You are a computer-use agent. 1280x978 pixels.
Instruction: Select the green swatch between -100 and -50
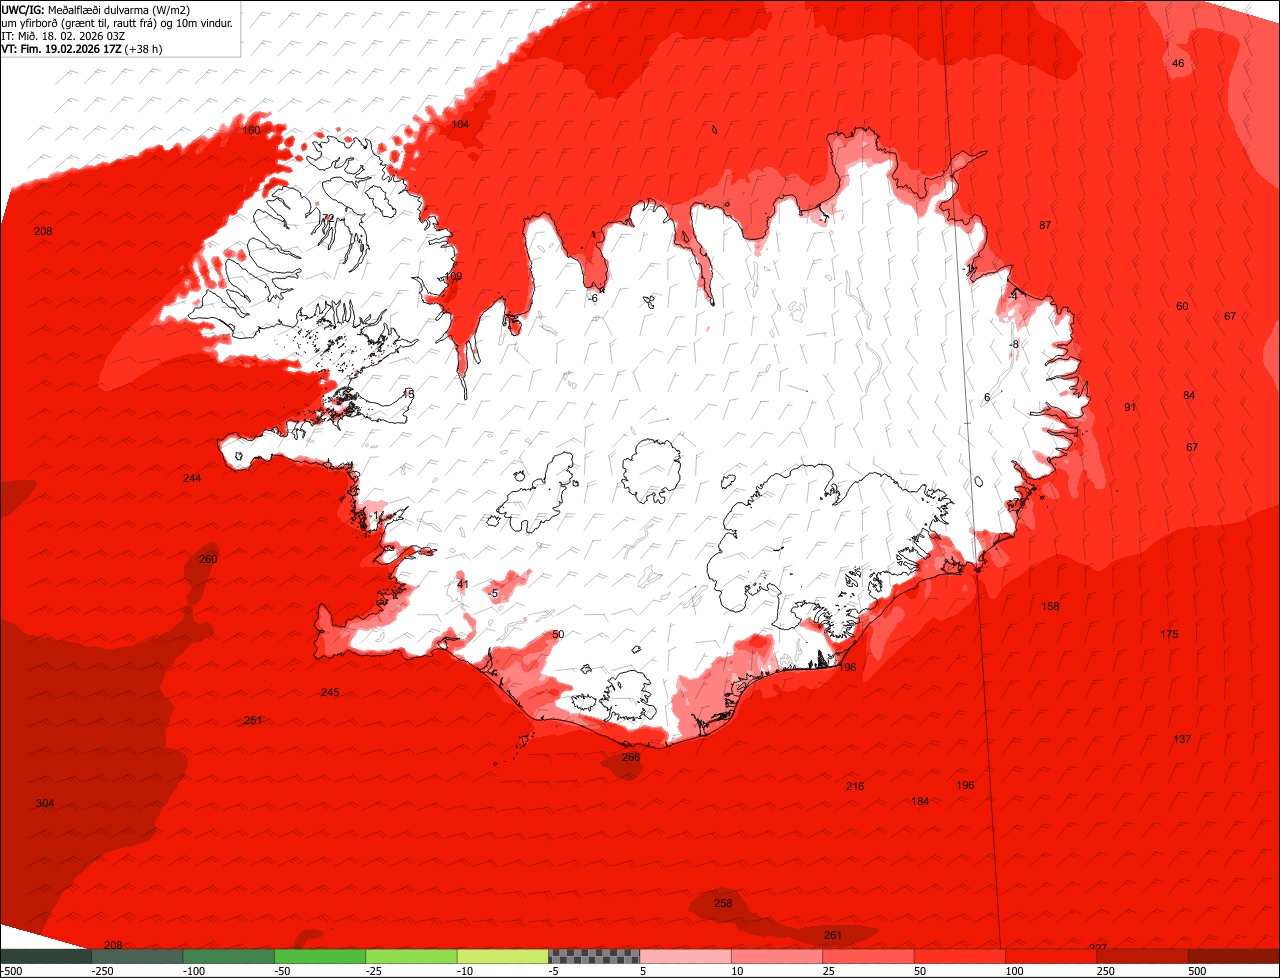228,956
